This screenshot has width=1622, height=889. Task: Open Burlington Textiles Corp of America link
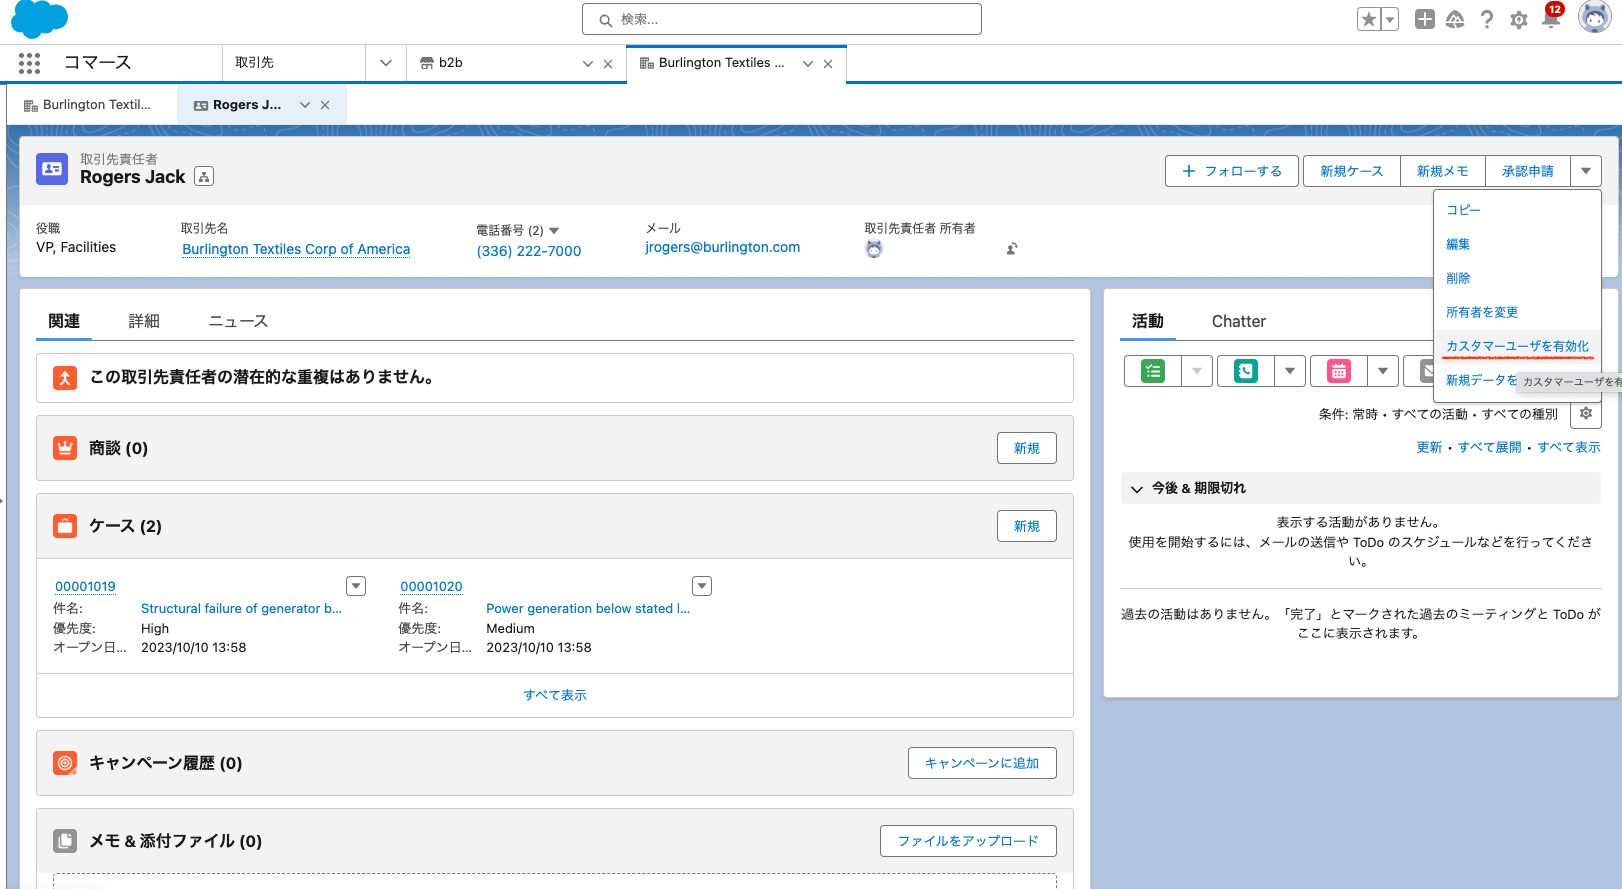[x=296, y=249]
